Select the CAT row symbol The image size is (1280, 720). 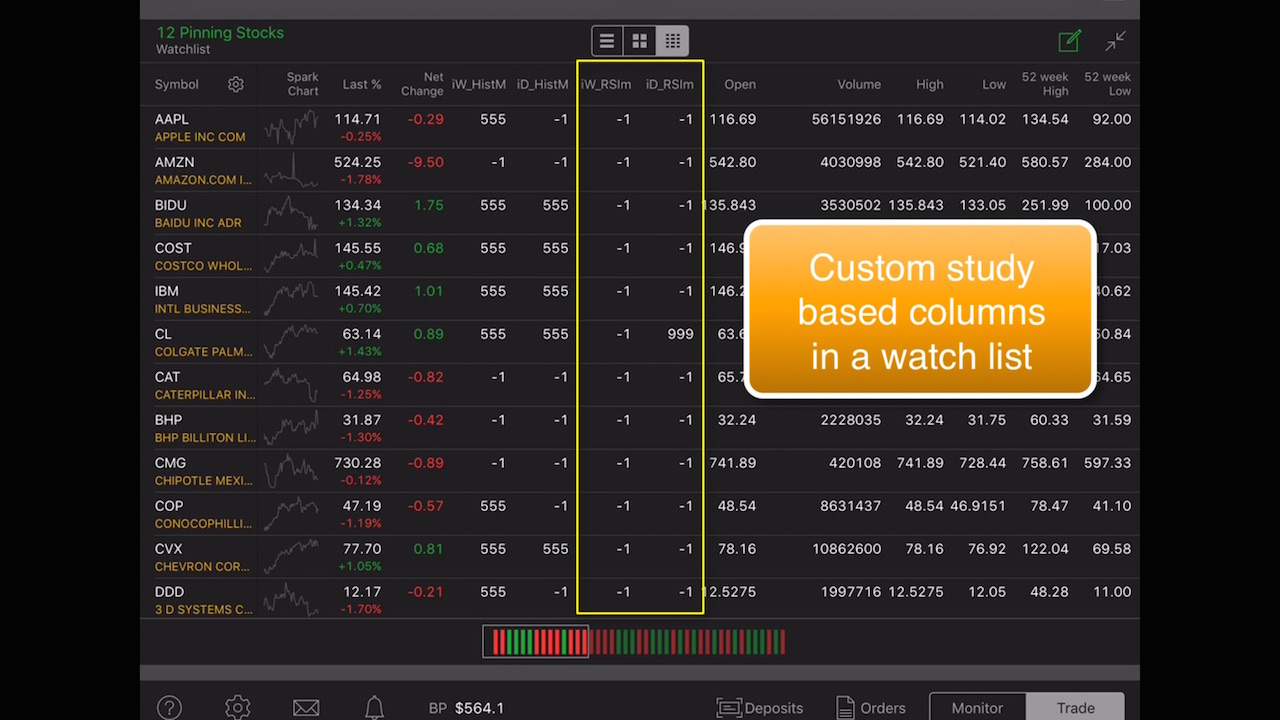tap(168, 377)
